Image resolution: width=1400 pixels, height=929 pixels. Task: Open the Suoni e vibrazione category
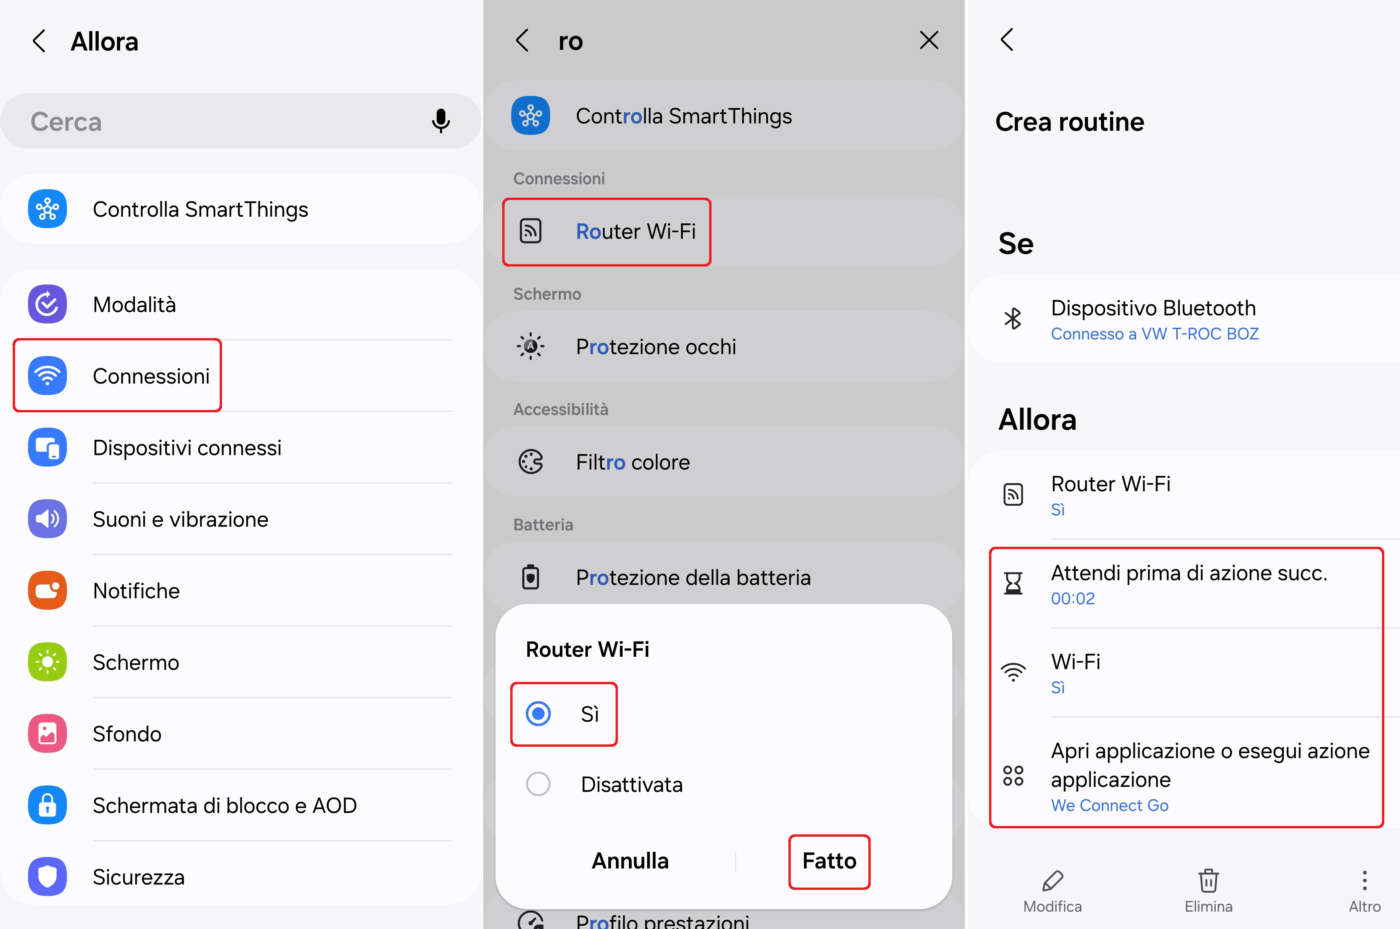tap(180, 519)
